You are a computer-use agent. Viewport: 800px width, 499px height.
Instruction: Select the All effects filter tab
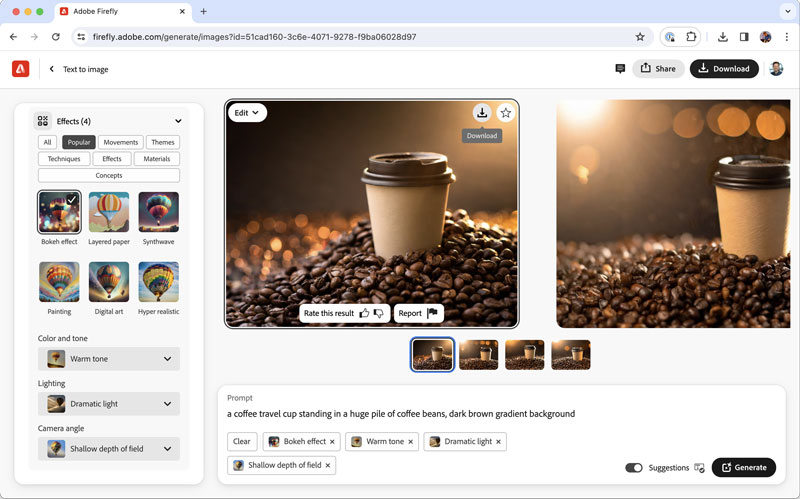coord(47,142)
